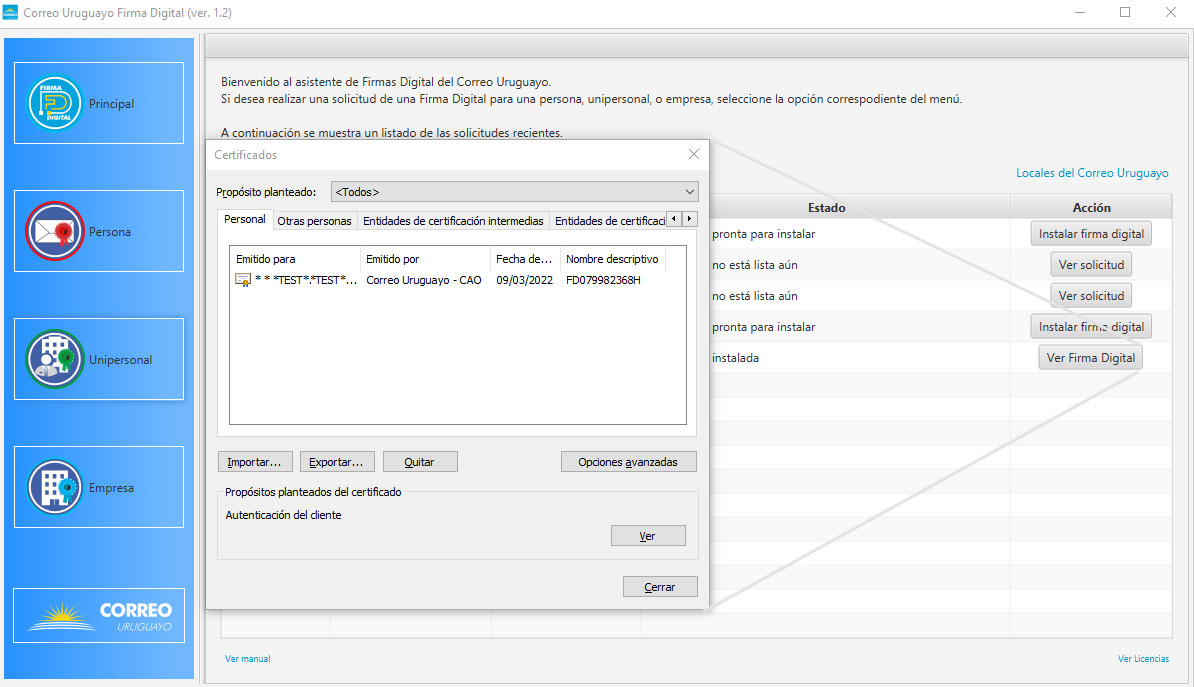Click the Acción column header
This screenshot has height=687, width=1194.
[1091, 207]
